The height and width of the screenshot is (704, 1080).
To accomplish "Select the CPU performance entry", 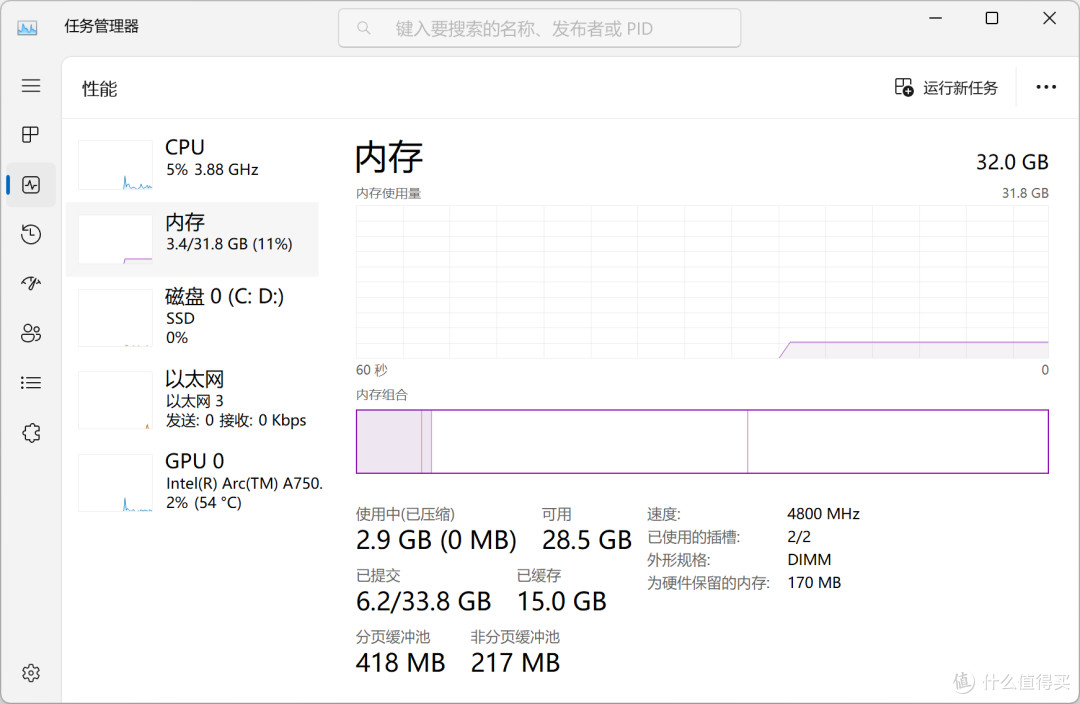I will (x=192, y=164).
